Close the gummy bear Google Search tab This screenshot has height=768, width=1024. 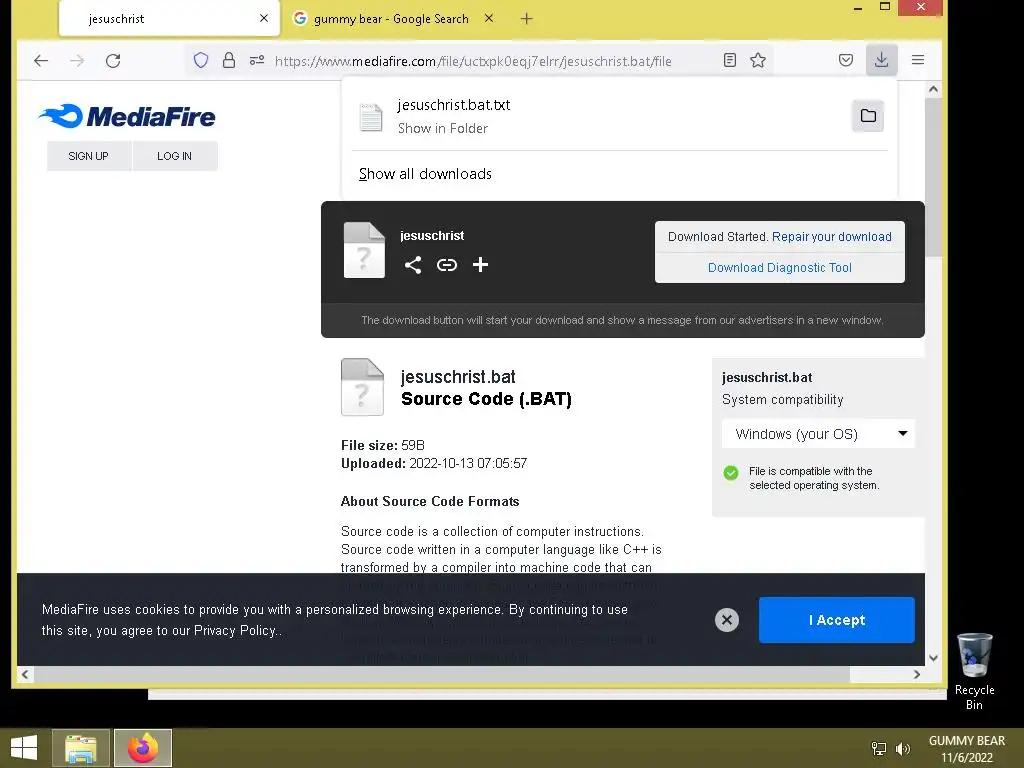(x=488, y=18)
